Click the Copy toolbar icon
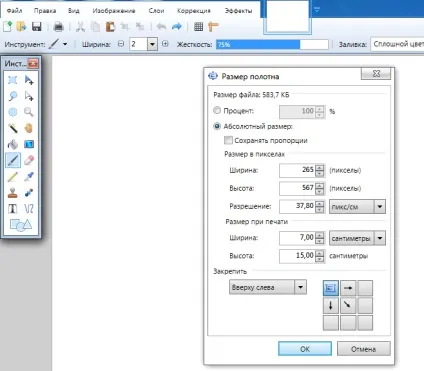The height and width of the screenshot is (371, 424). 95,27
